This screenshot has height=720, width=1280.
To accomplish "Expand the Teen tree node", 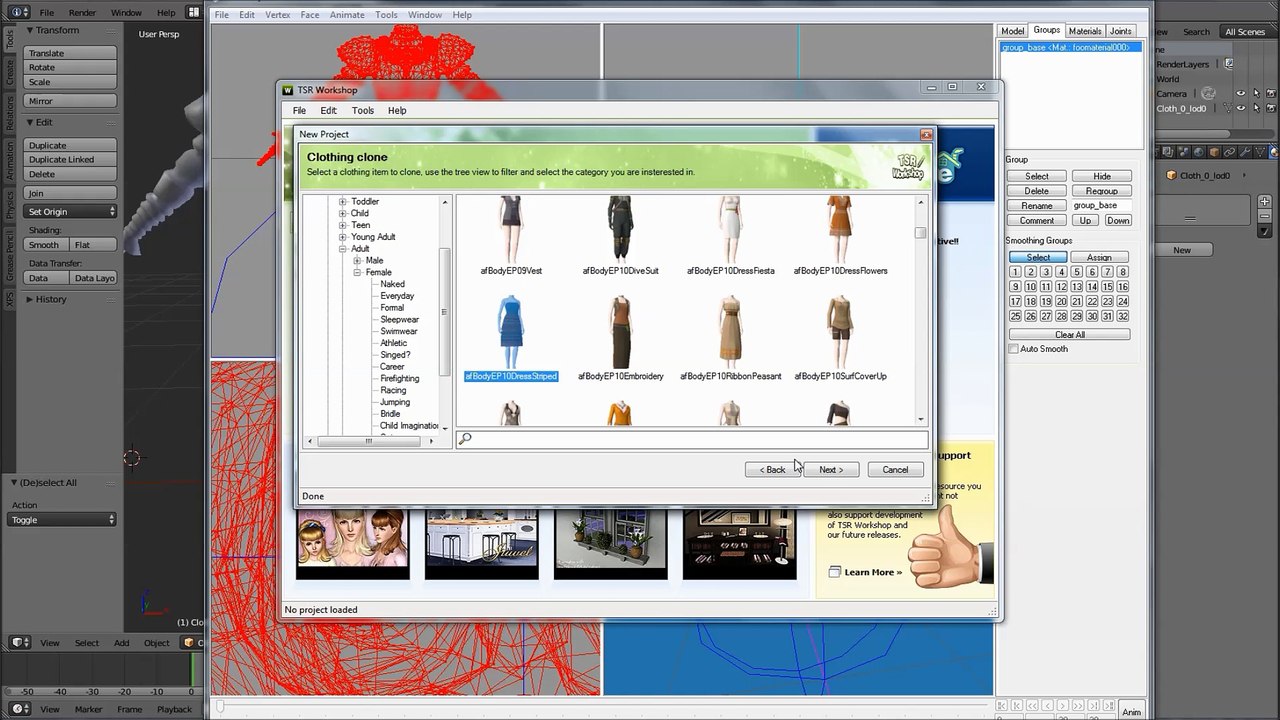I will [343, 225].
